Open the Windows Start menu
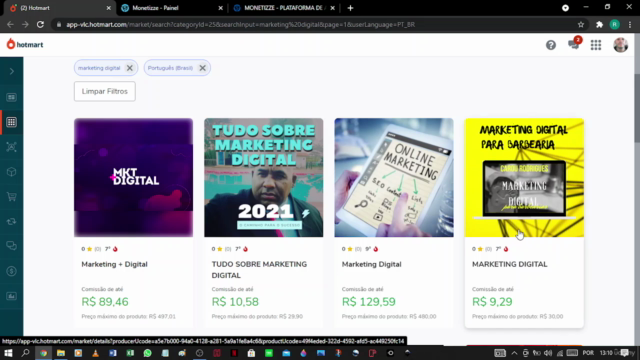Image resolution: width=640 pixels, height=360 pixels. coord(8,353)
